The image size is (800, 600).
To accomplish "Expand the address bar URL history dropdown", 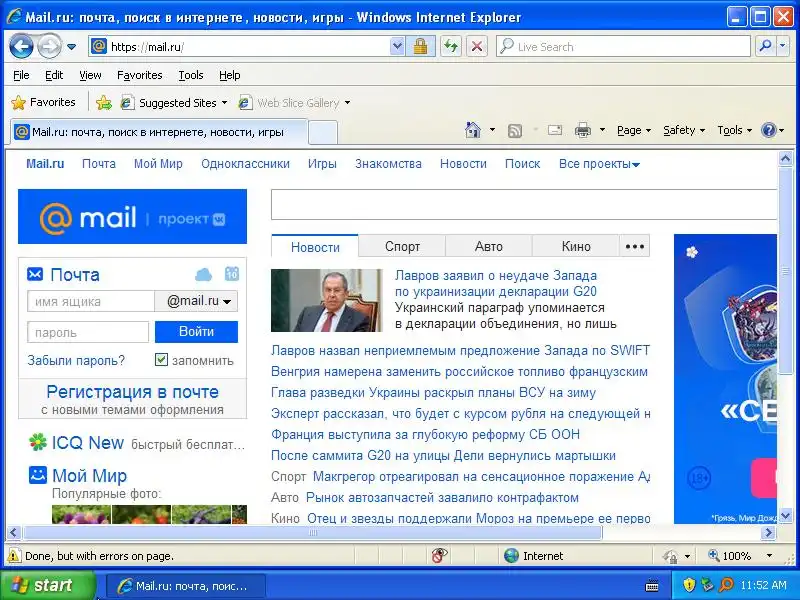I will (x=397, y=47).
